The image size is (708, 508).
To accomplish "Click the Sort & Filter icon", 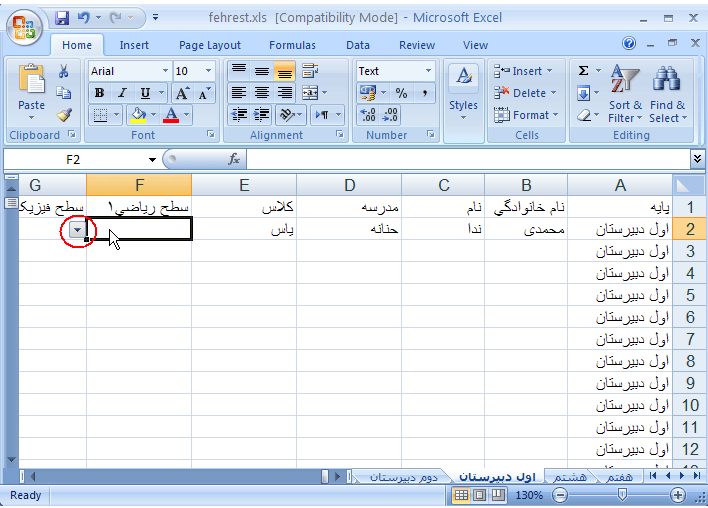I will [x=625, y=81].
